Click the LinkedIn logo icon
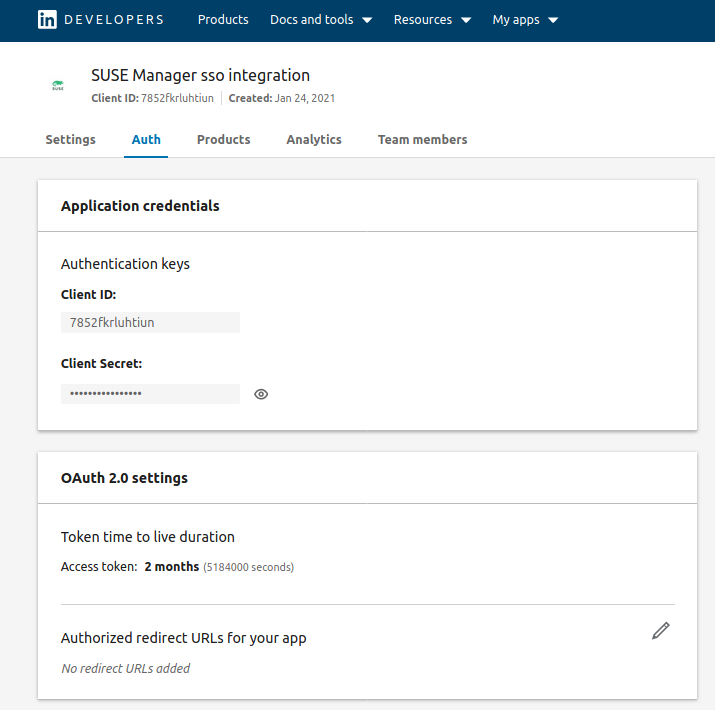 pyautogui.click(x=47, y=20)
